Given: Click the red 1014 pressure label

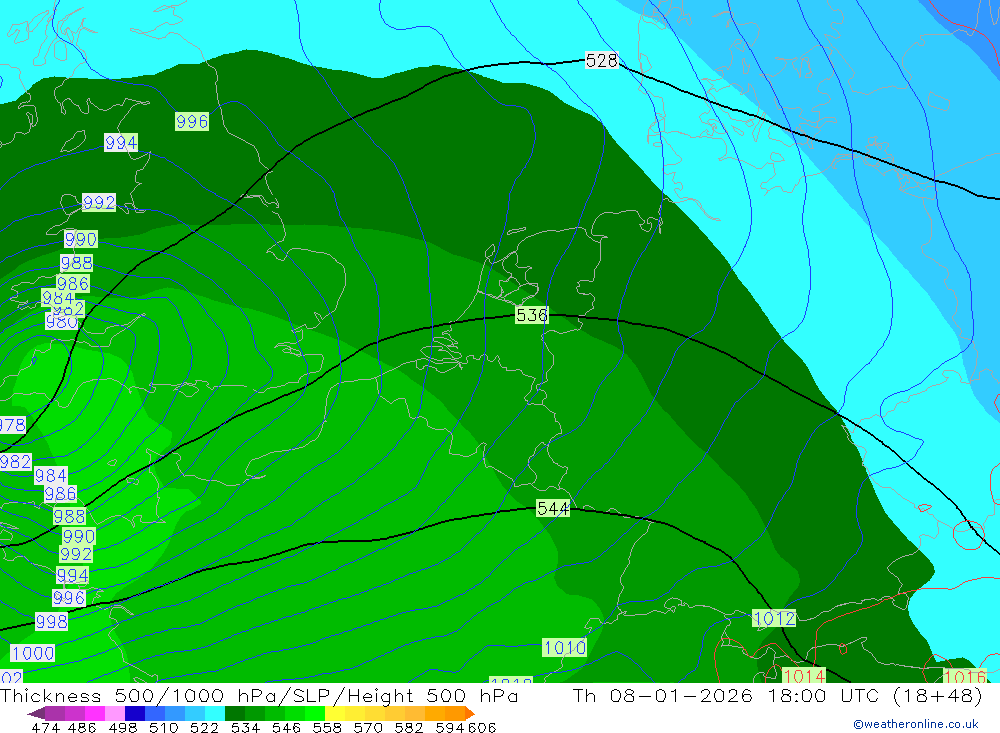Looking at the screenshot, I should 804,677.
